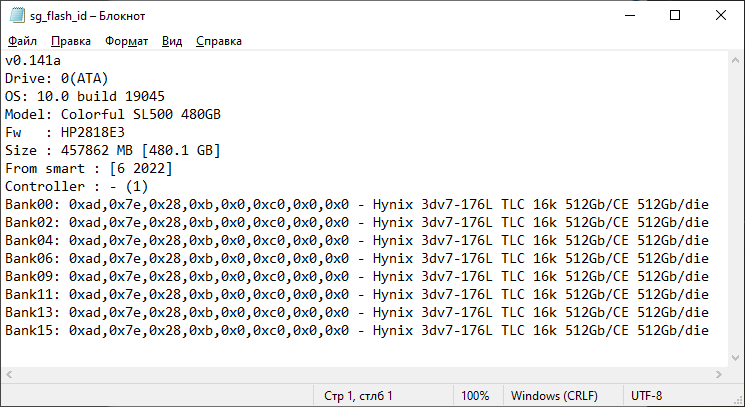
Task: Open the Справка menu
Action: 219,41
